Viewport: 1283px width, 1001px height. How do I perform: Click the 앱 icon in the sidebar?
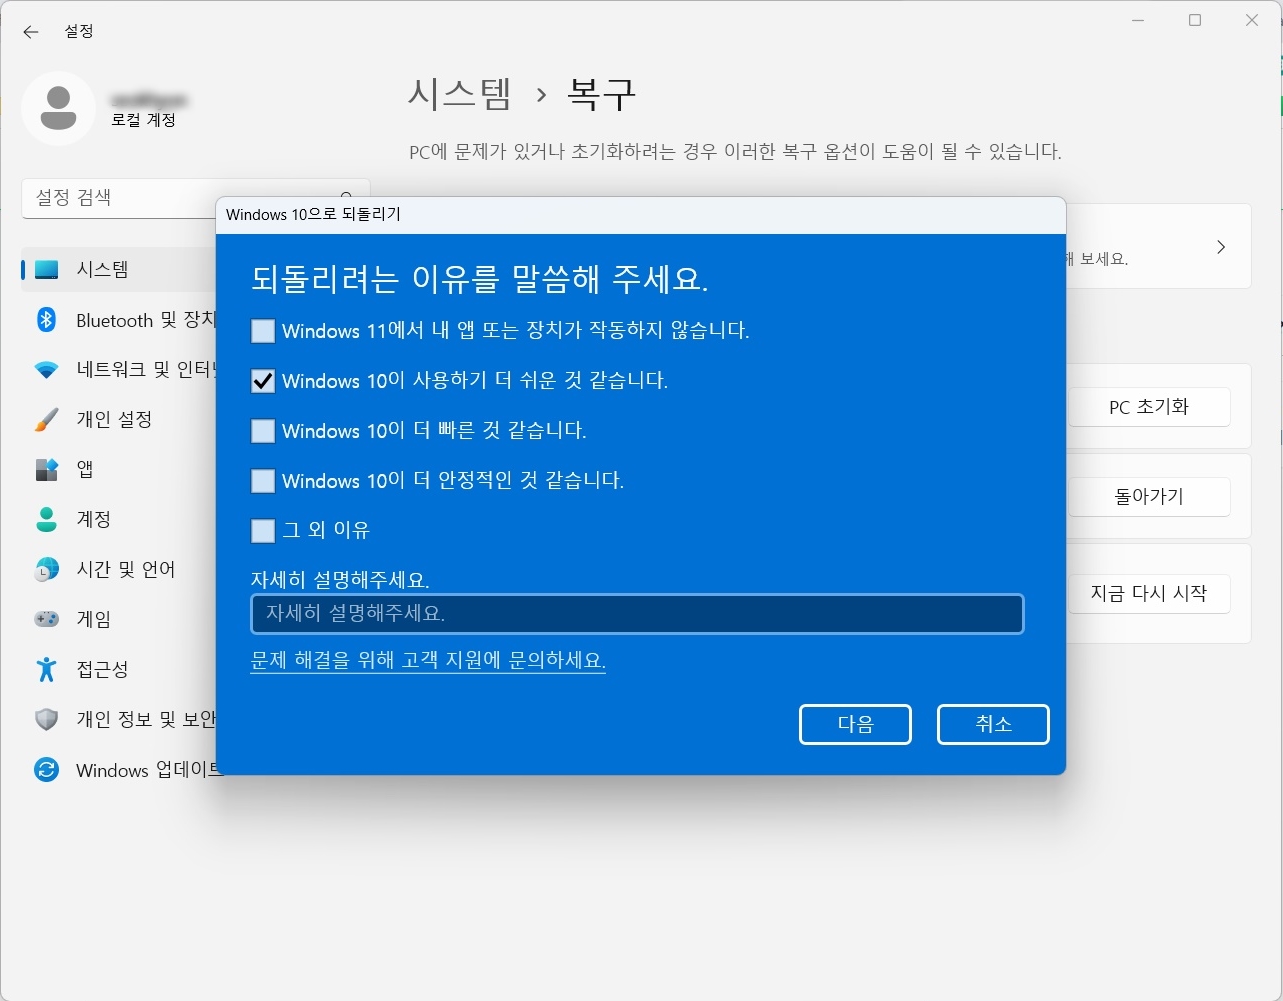tap(46, 469)
